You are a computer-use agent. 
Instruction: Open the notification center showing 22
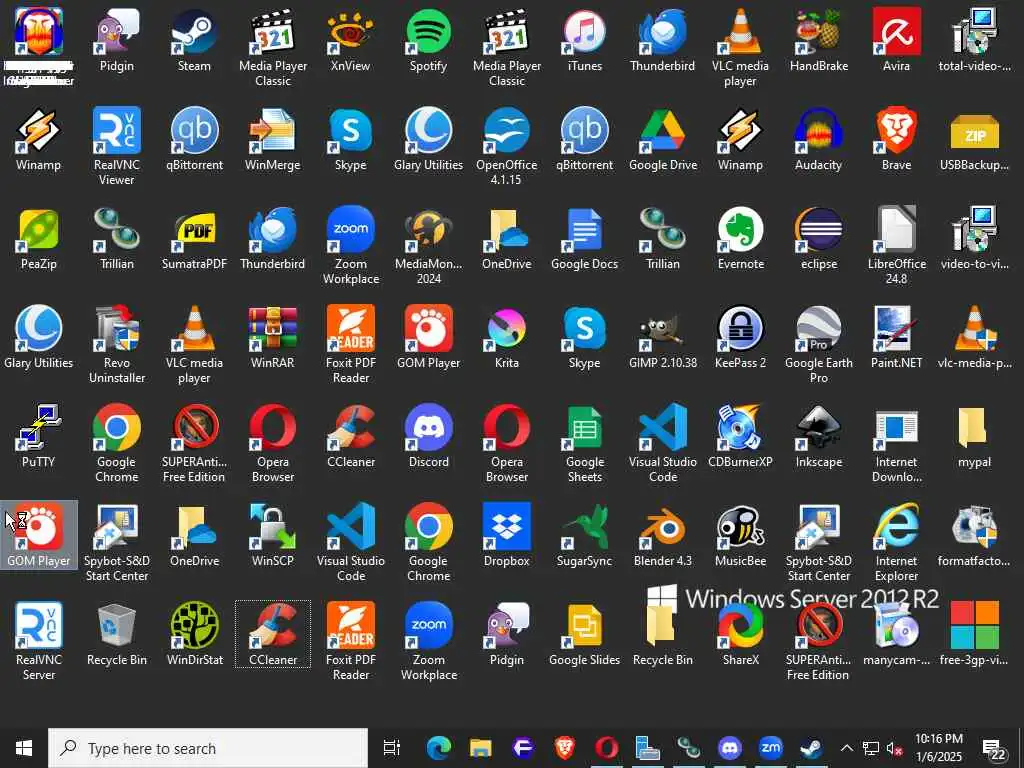(x=996, y=750)
